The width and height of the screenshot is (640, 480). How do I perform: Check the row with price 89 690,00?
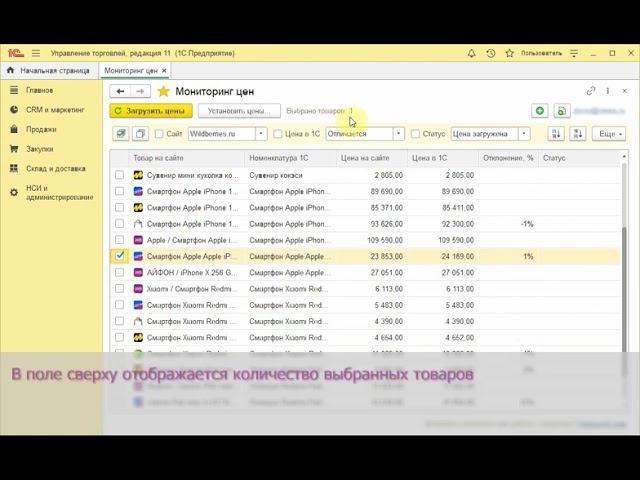(119, 191)
